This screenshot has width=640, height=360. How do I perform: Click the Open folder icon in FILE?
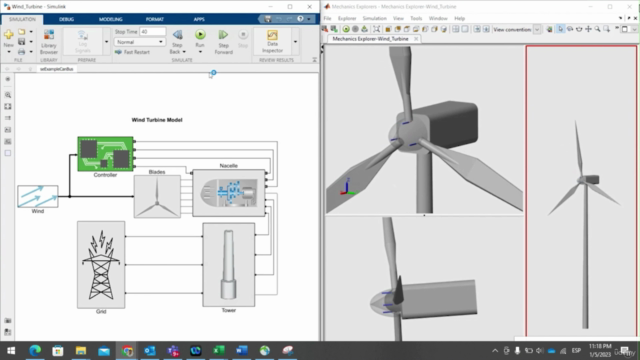[22, 32]
